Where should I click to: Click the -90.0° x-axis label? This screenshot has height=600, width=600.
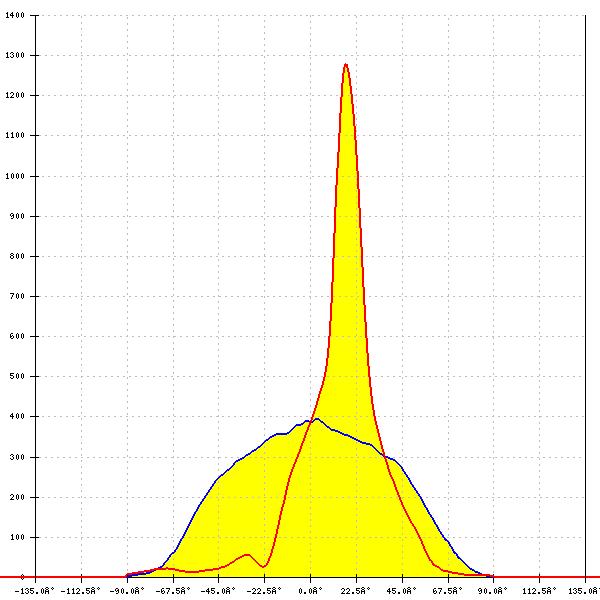pyautogui.click(x=126, y=590)
